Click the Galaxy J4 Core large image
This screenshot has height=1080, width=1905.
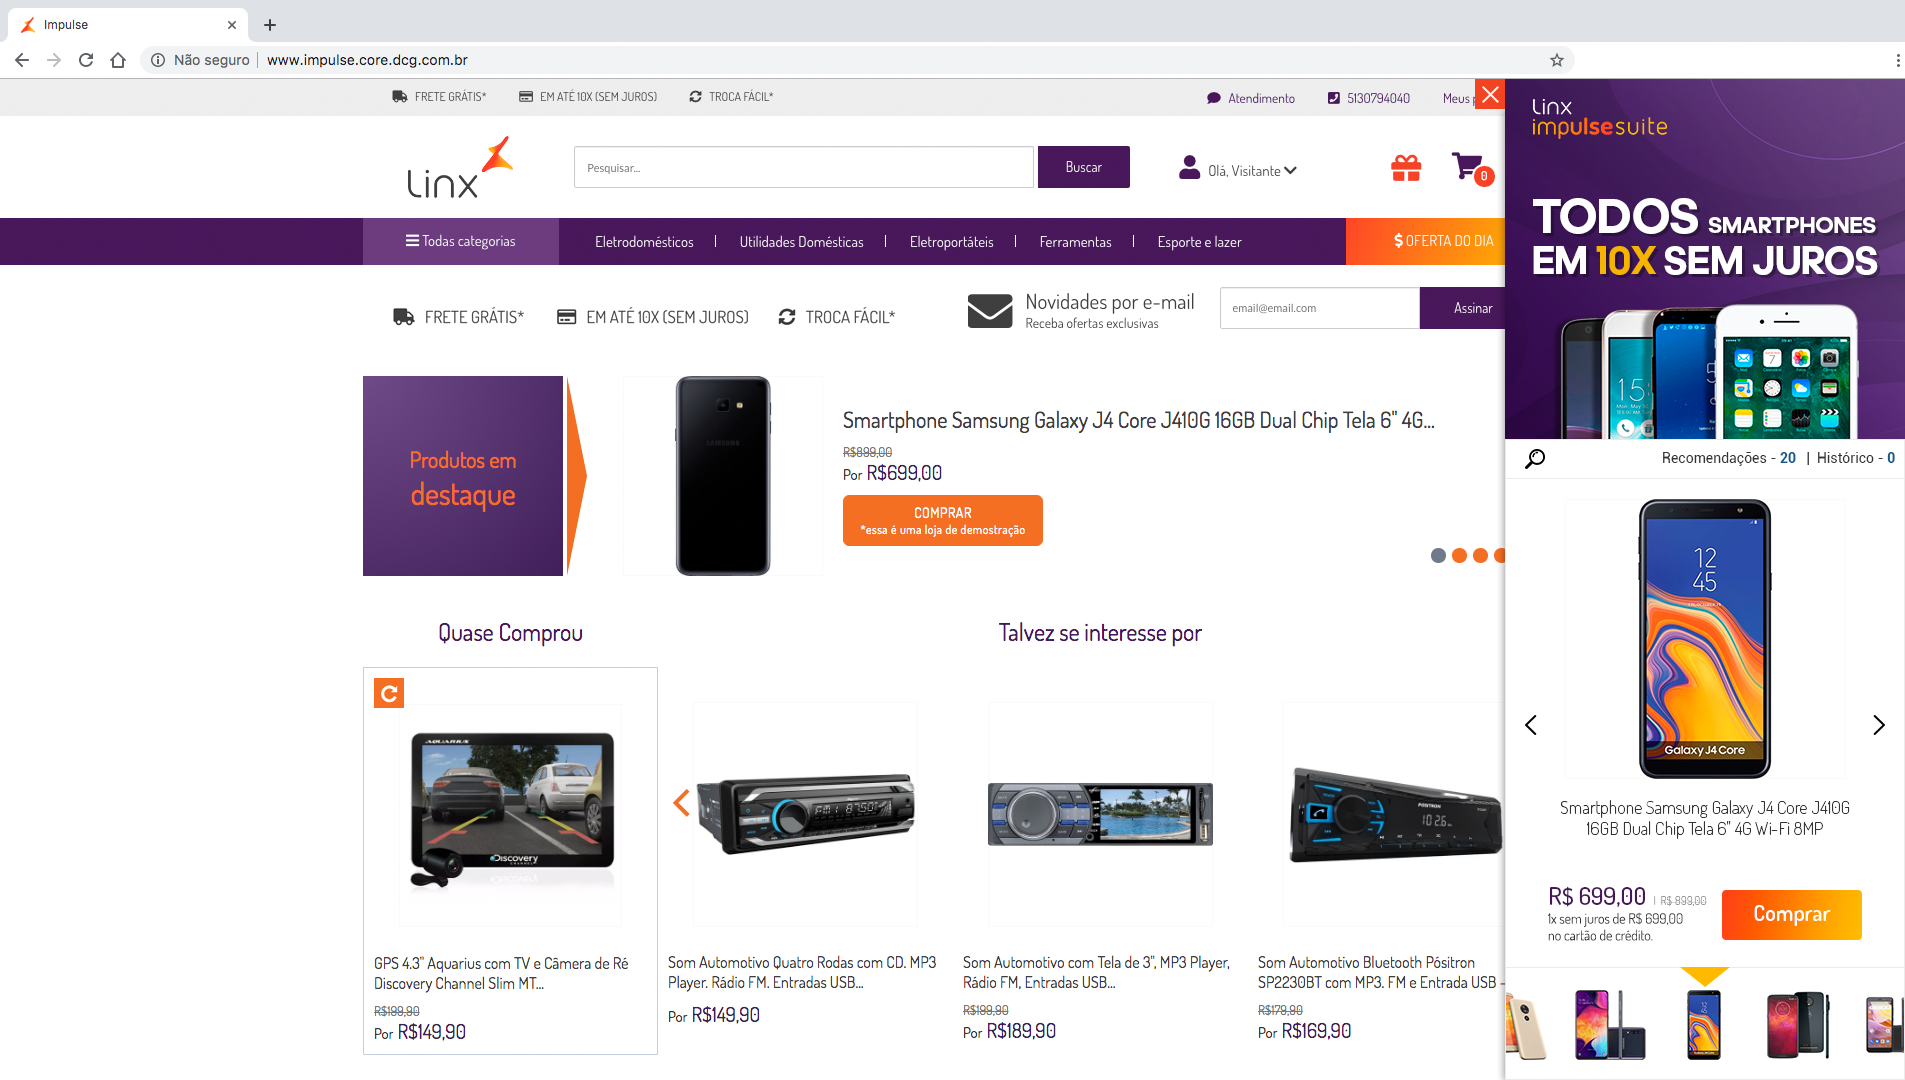1704,639
